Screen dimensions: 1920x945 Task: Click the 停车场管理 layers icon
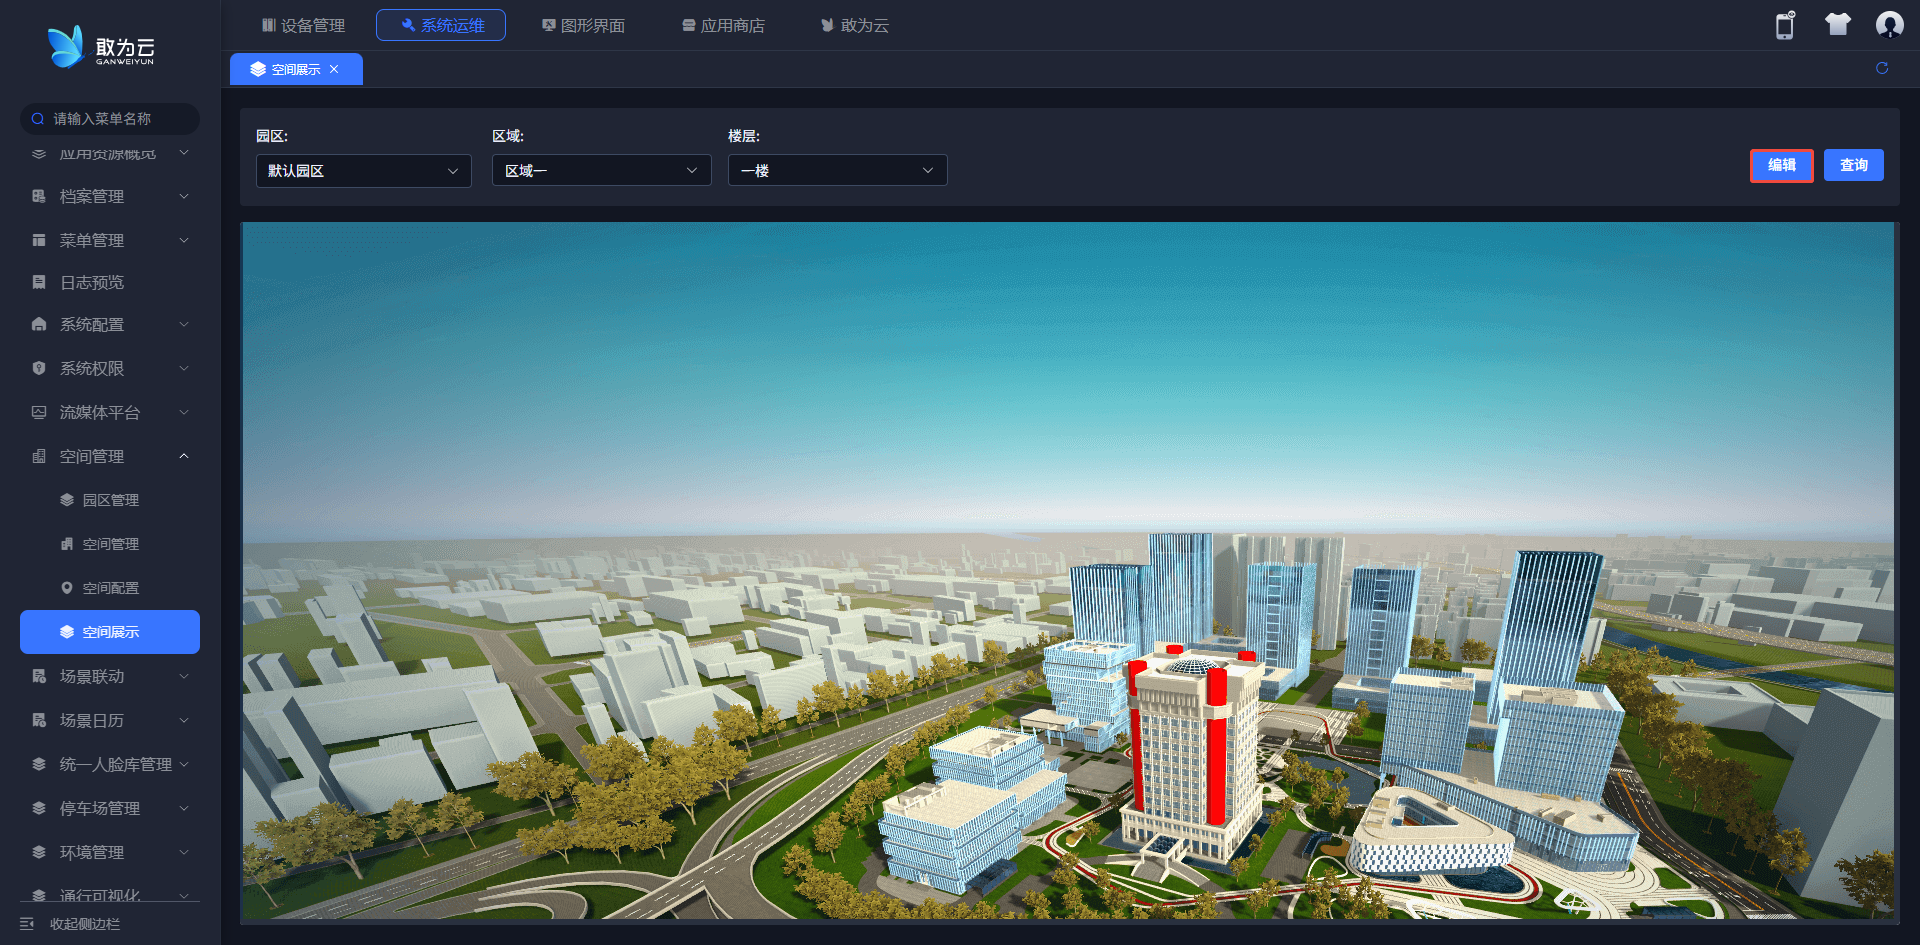coord(39,808)
